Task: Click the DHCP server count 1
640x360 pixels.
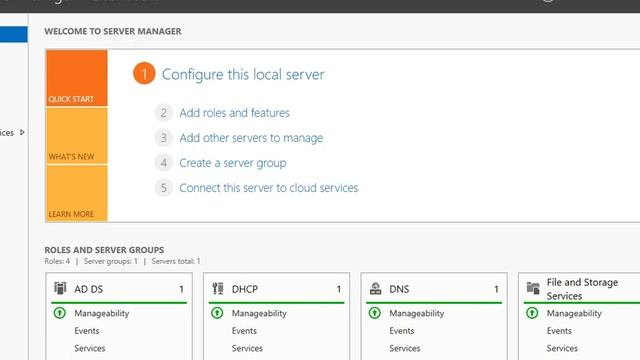Action: 339,289
